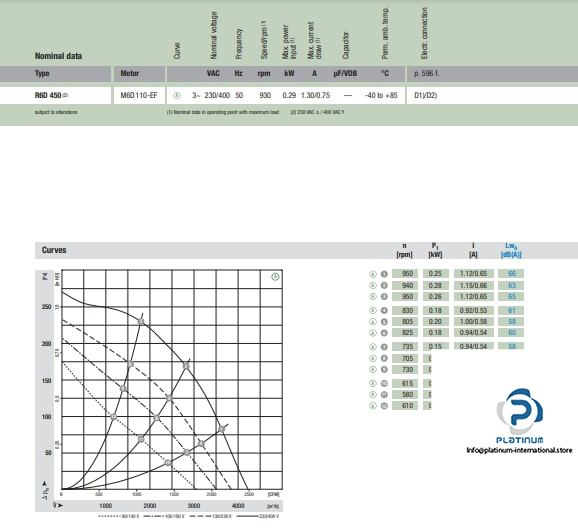Click the 705 rpm value cell
578x532 pixels.
point(405,358)
